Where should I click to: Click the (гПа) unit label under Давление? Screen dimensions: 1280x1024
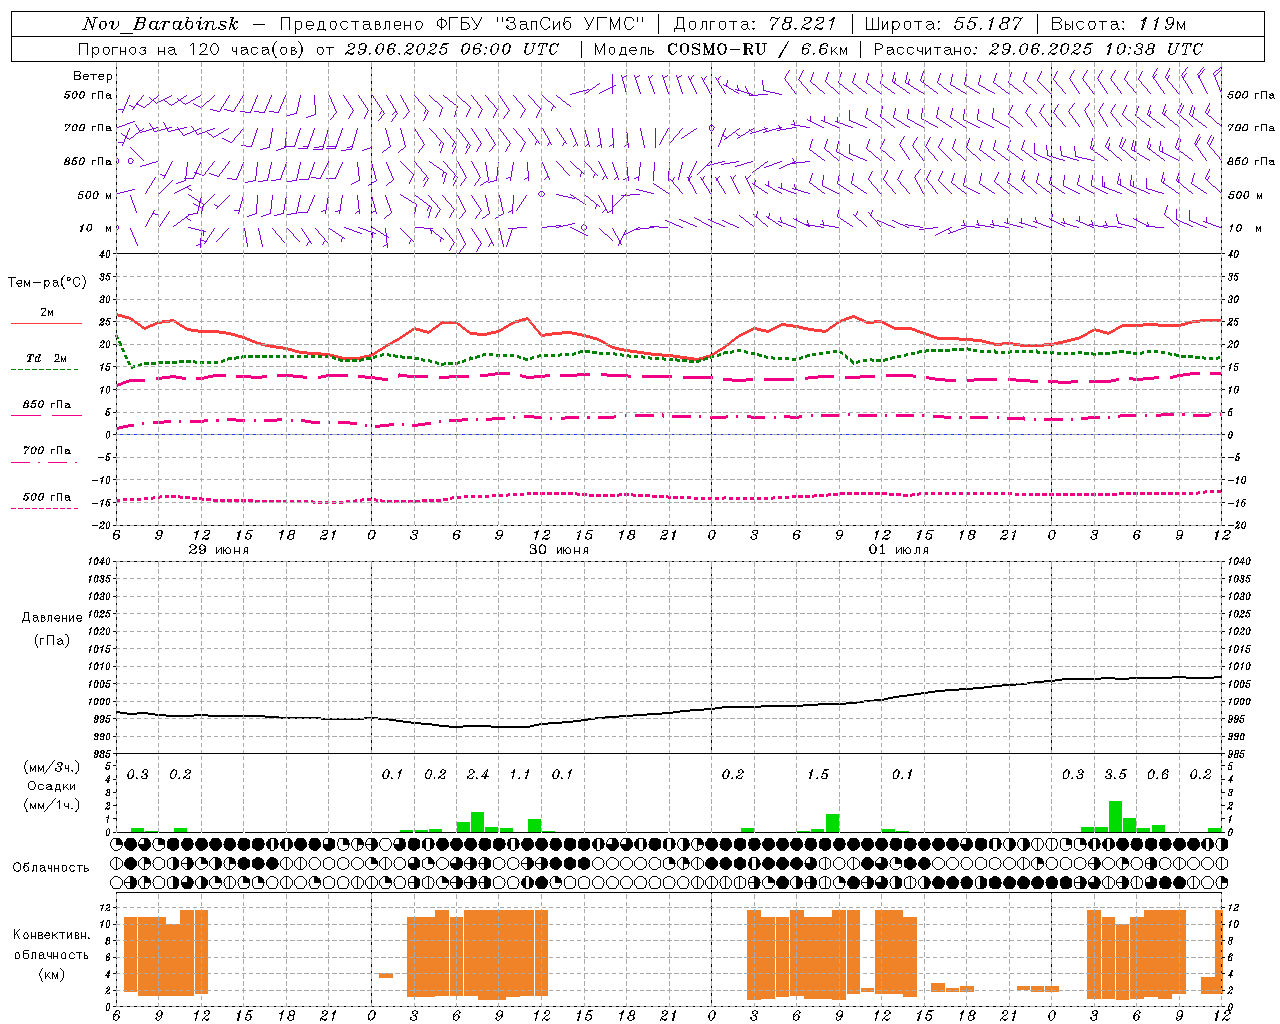(x=52, y=640)
